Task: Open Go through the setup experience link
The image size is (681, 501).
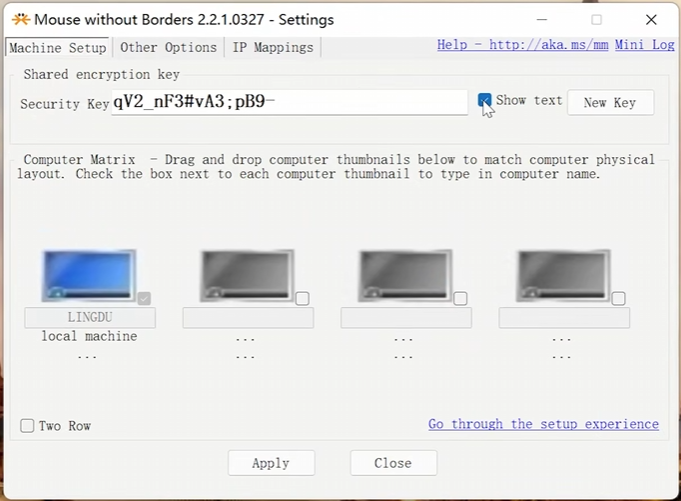Action: click(543, 424)
